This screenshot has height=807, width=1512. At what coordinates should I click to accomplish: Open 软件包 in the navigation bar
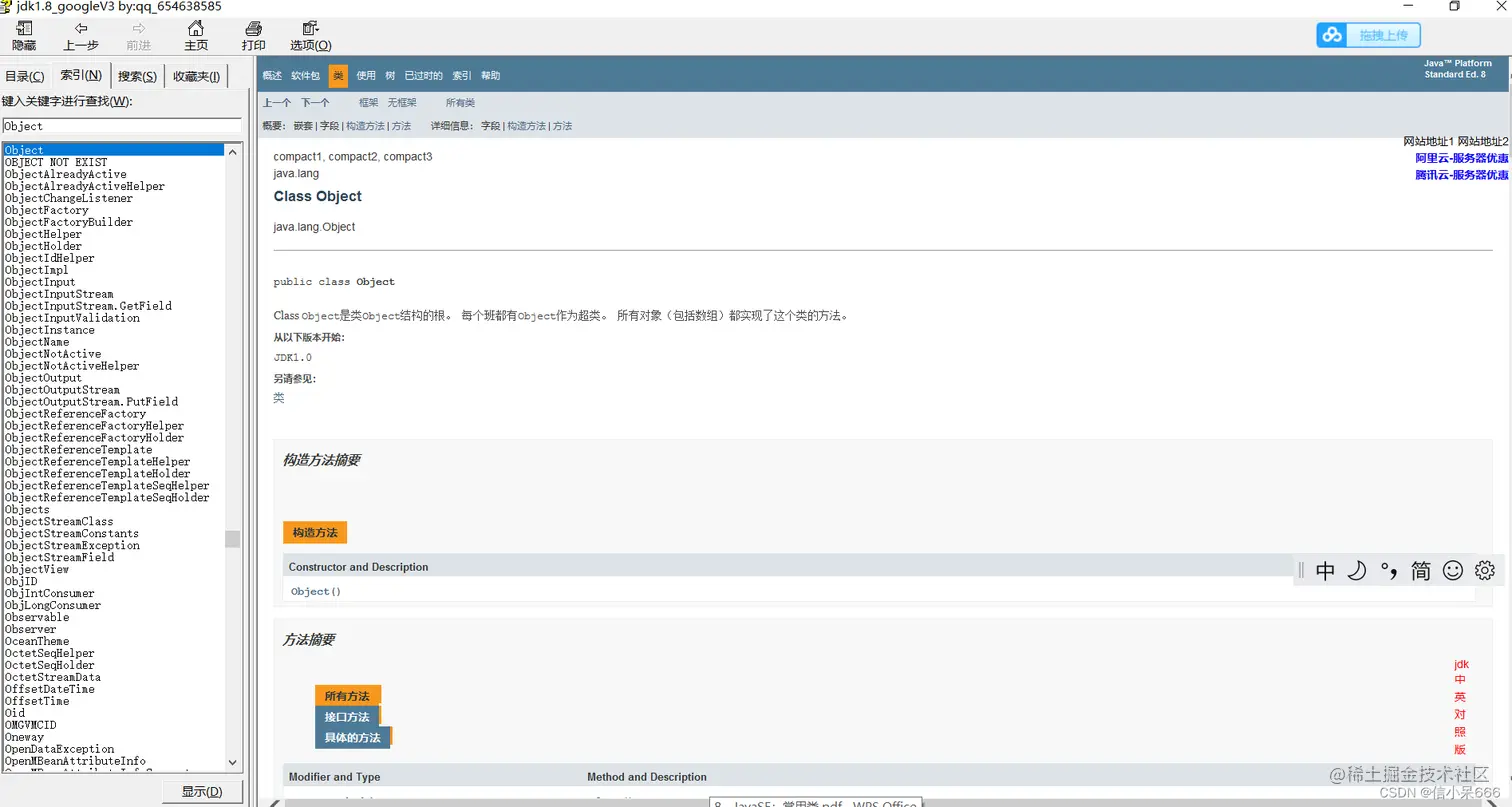[305, 76]
